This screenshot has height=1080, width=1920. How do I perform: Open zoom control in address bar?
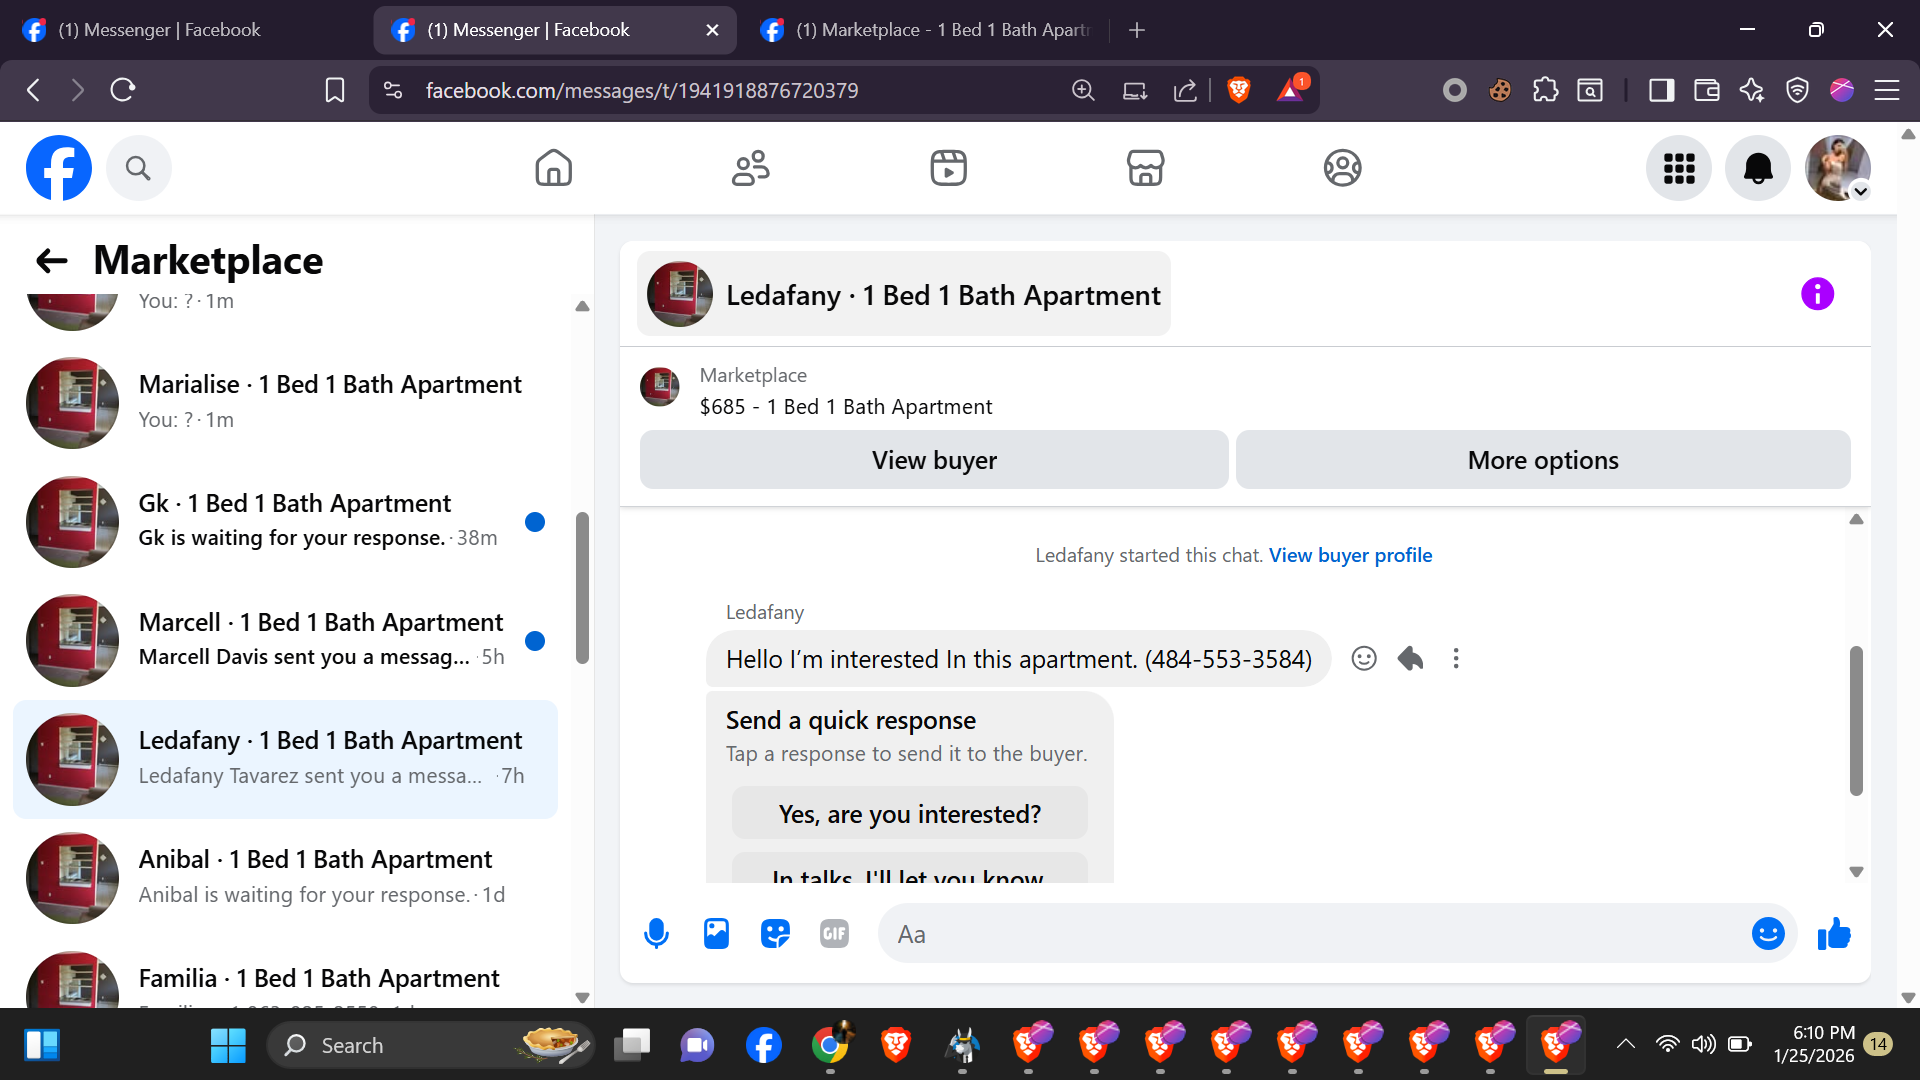pos(1083,90)
